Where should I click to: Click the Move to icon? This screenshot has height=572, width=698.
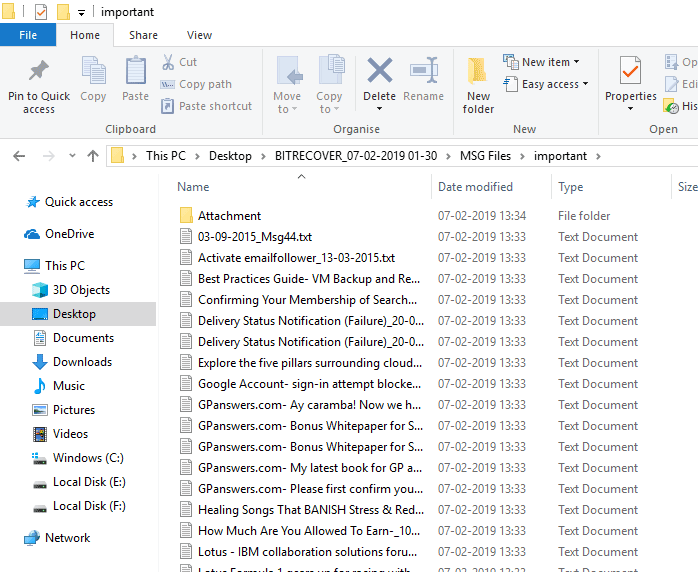pos(289,71)
